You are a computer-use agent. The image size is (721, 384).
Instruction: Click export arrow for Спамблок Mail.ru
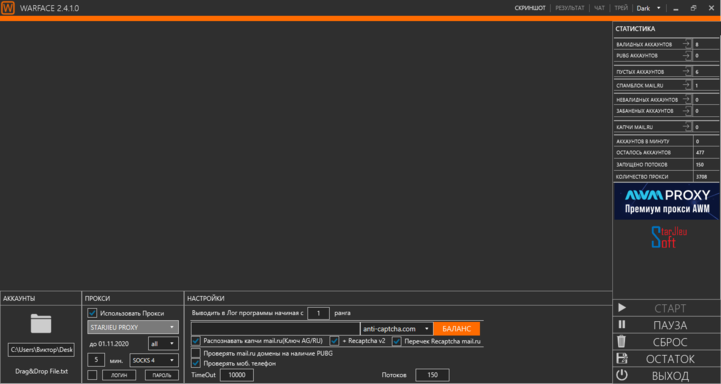(x=686, y=85)
